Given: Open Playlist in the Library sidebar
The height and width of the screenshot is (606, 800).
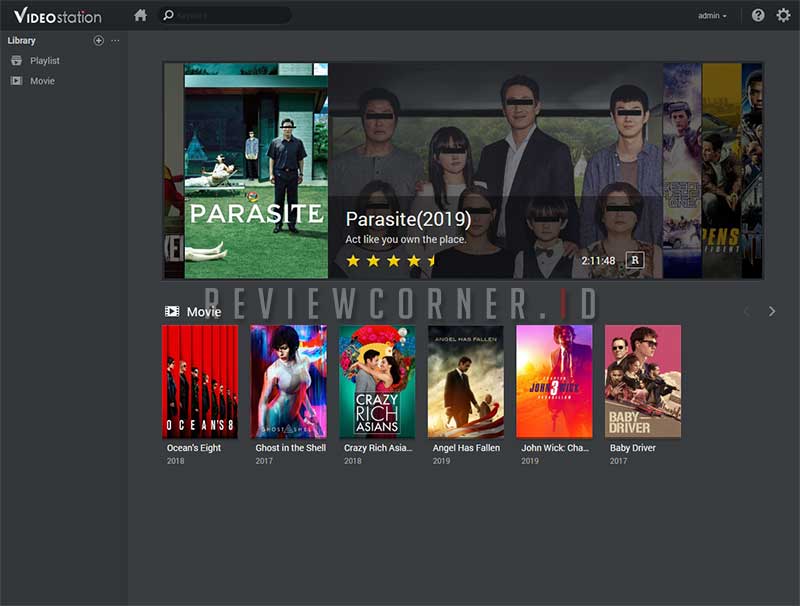Looking at the screenshot, I should coord(44,61).
